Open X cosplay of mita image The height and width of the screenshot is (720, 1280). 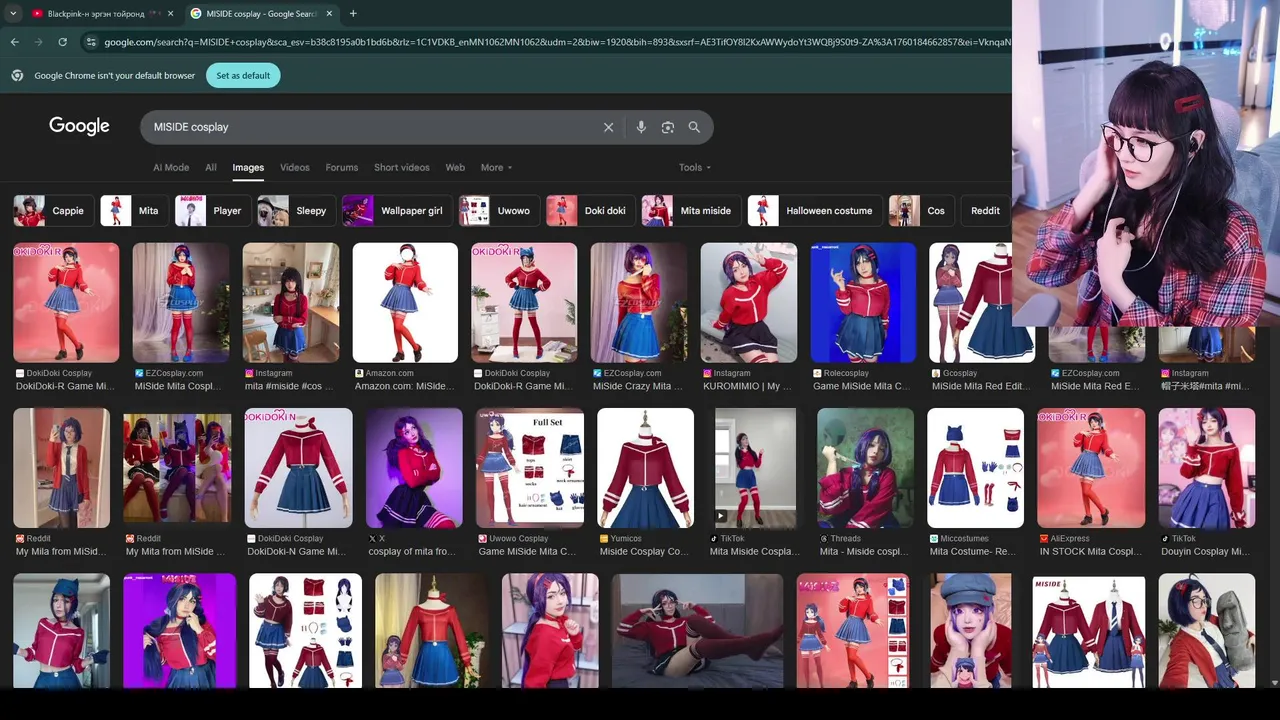(x=414, y=467)
